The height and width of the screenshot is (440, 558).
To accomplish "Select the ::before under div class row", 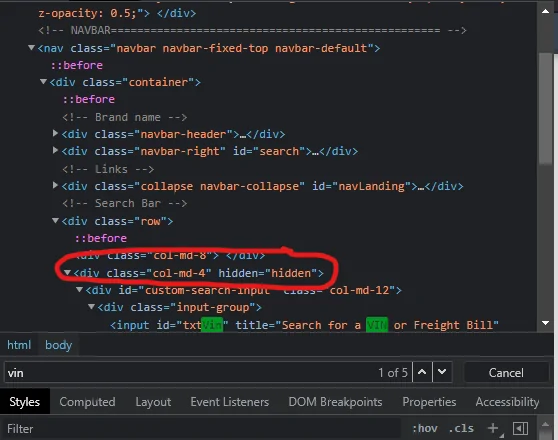I will point(101,238).
